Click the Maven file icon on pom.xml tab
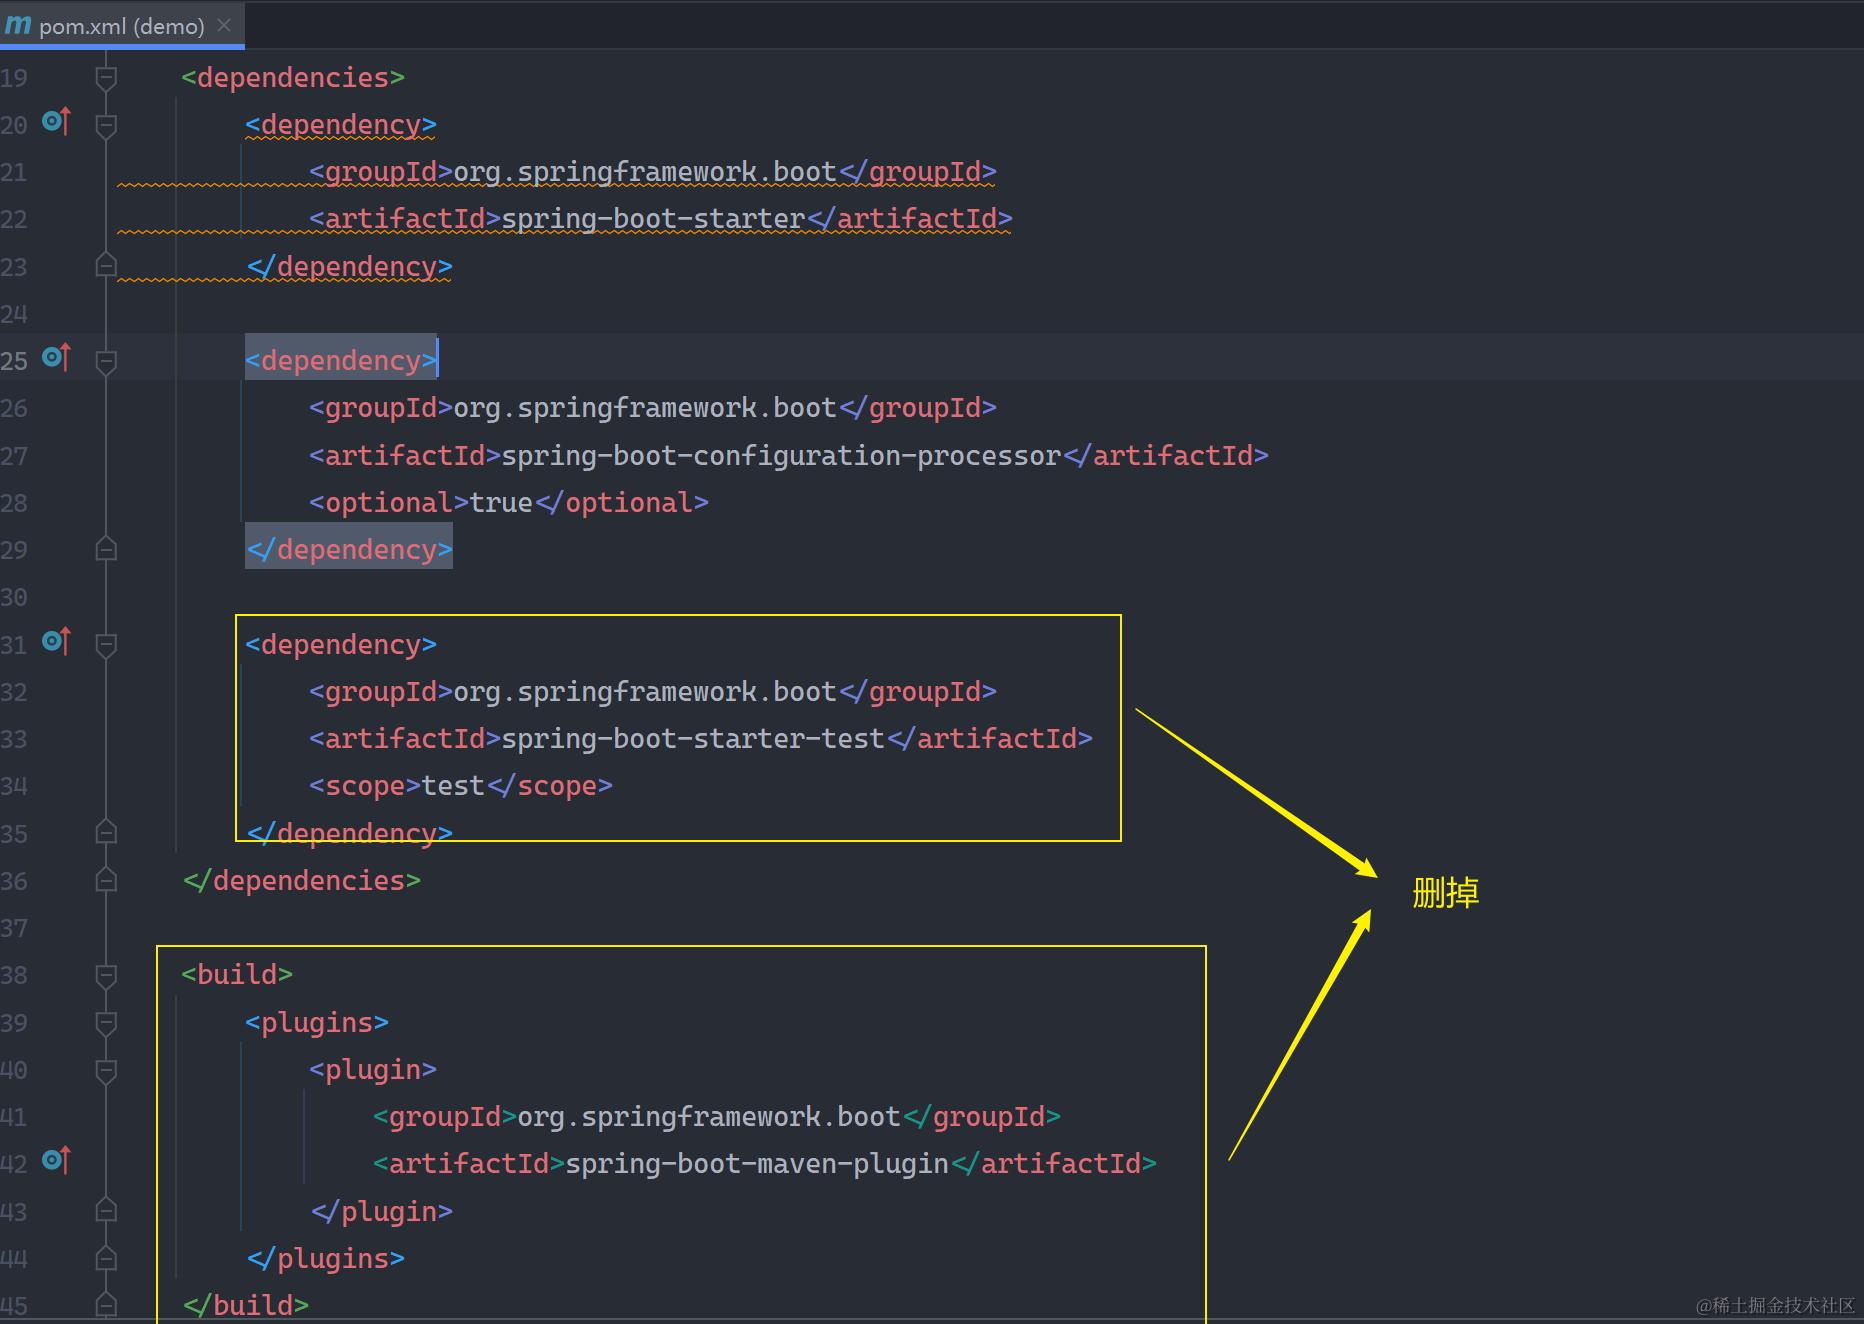 pos(18,25)
